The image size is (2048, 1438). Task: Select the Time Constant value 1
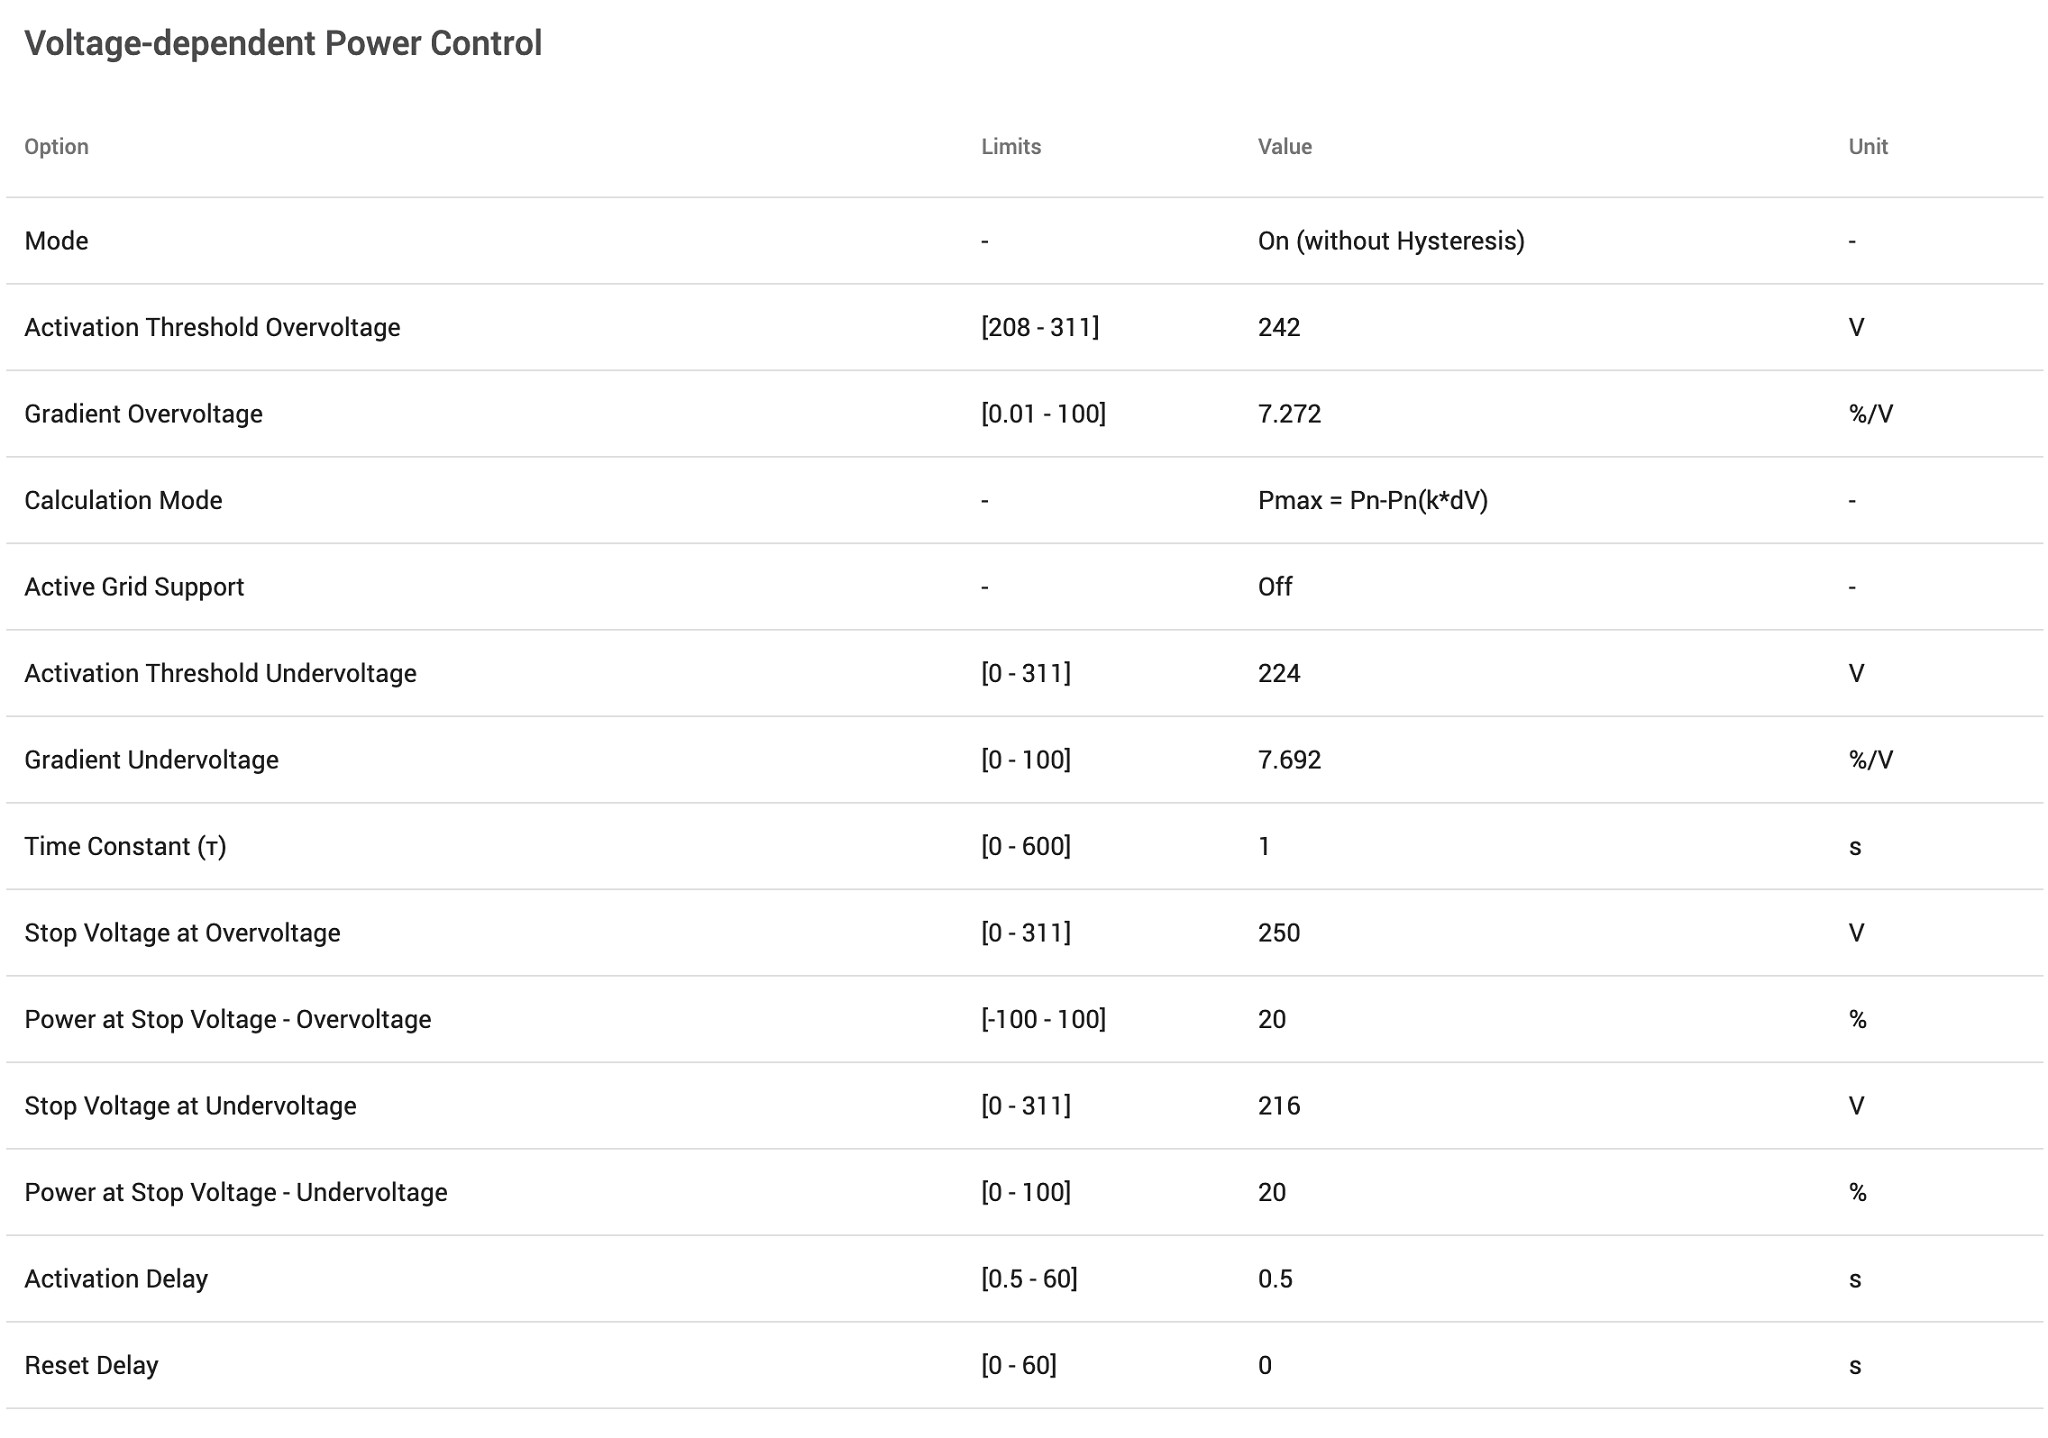(x=1264, y=846)
